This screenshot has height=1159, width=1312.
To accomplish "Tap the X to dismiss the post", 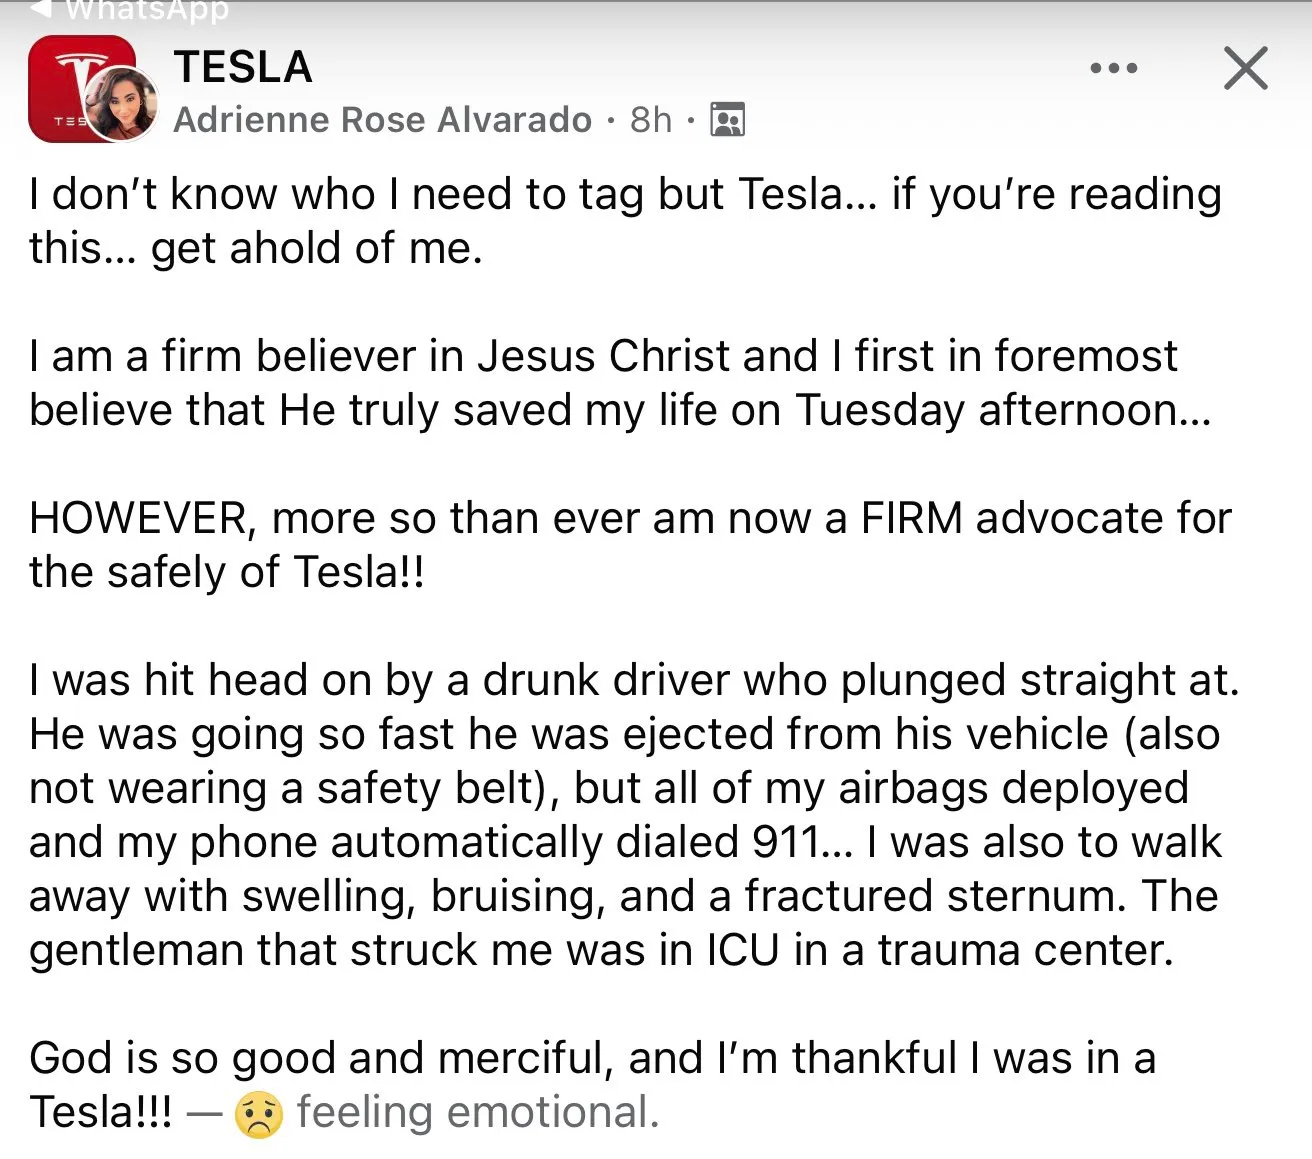I will [x=1245, y=69].
